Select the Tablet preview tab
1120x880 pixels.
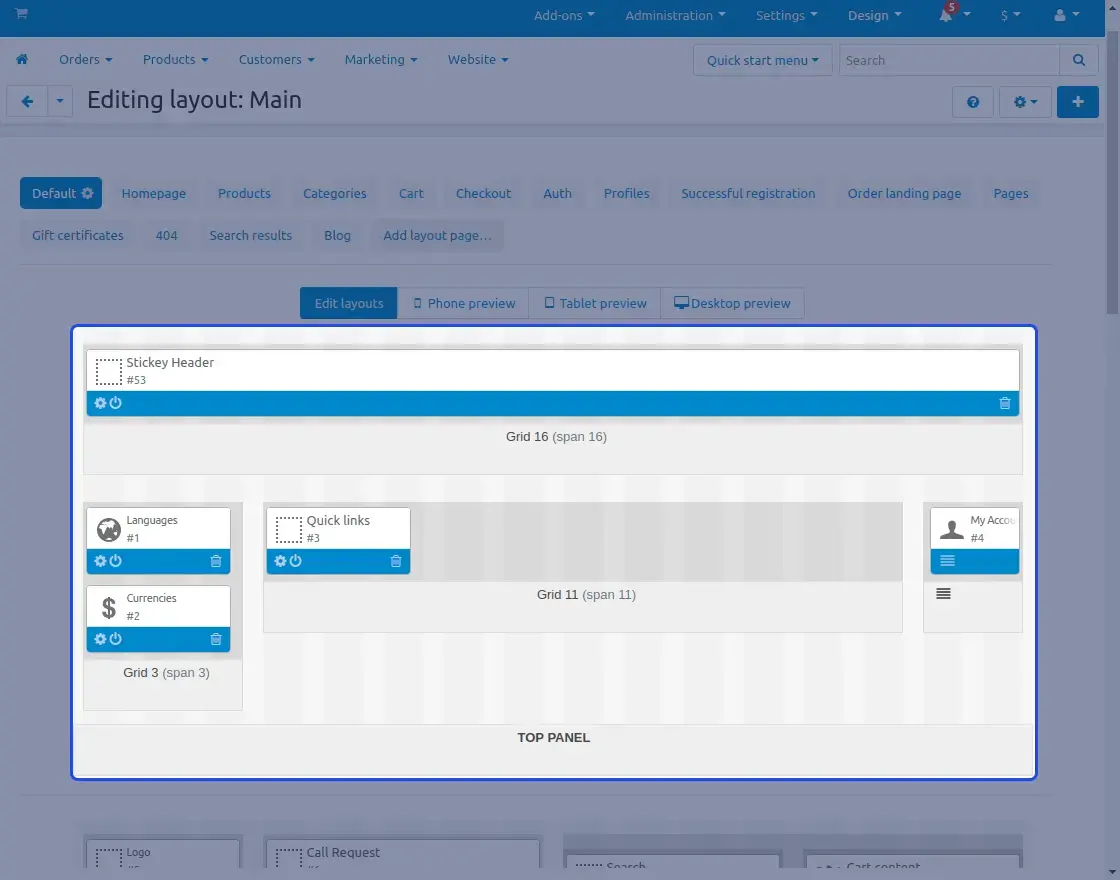[x=595, y=304]
